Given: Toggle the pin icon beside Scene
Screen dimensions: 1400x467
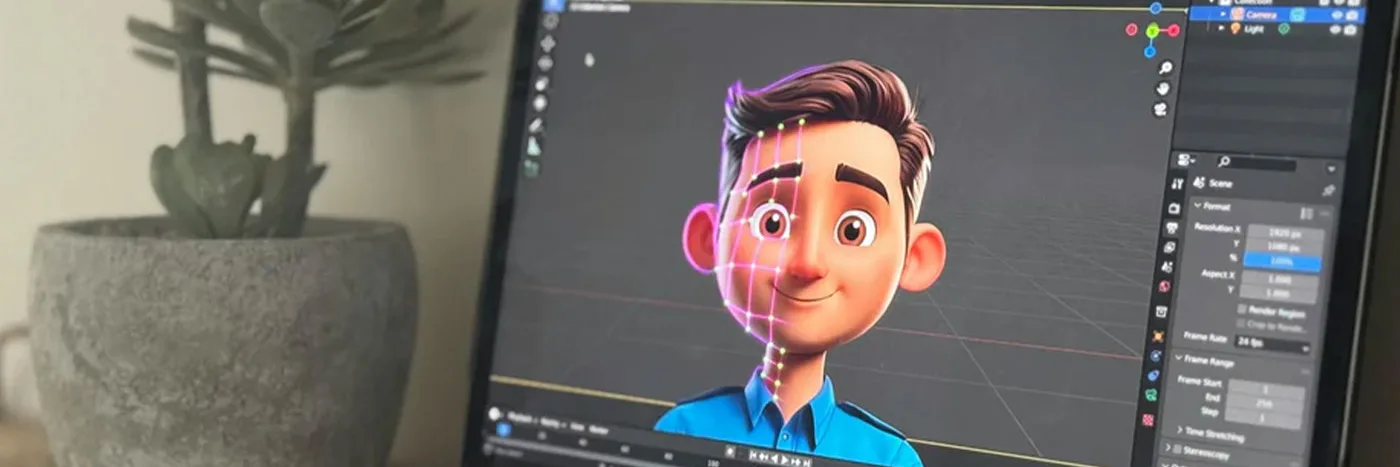Looking at the screenshot, I should (1328, 190).
